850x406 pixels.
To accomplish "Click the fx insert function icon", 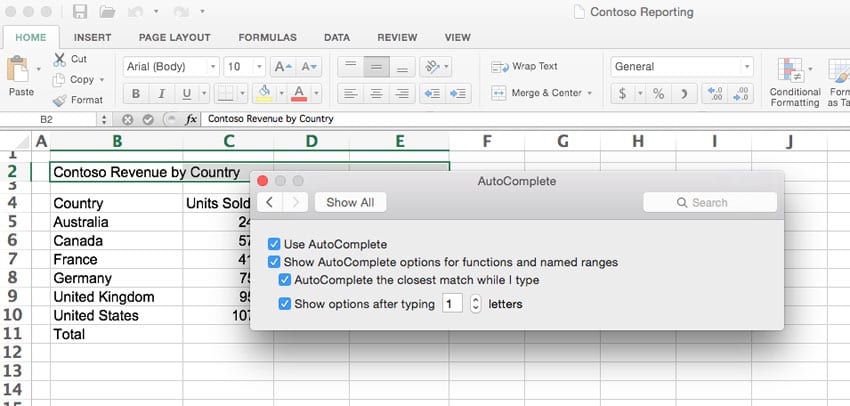I will coord(191,119).
